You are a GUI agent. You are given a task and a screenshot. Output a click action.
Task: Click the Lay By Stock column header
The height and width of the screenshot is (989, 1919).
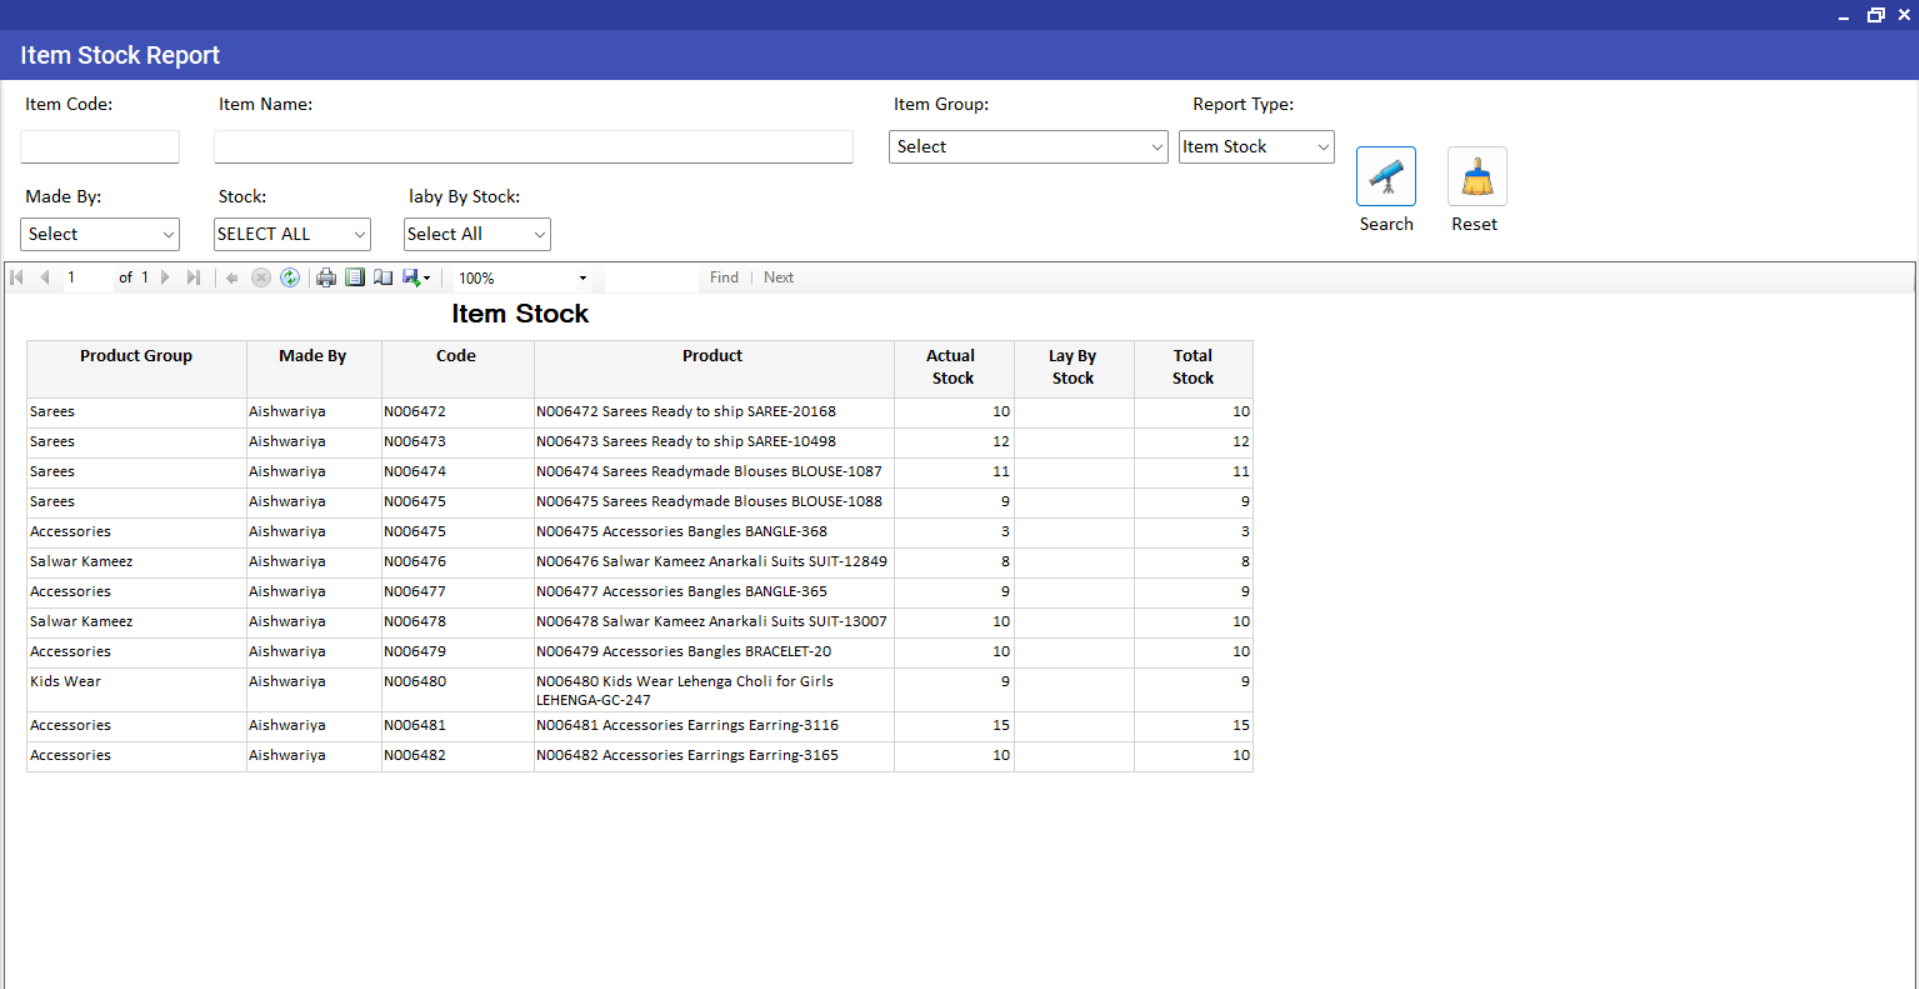coord(1072,367)
